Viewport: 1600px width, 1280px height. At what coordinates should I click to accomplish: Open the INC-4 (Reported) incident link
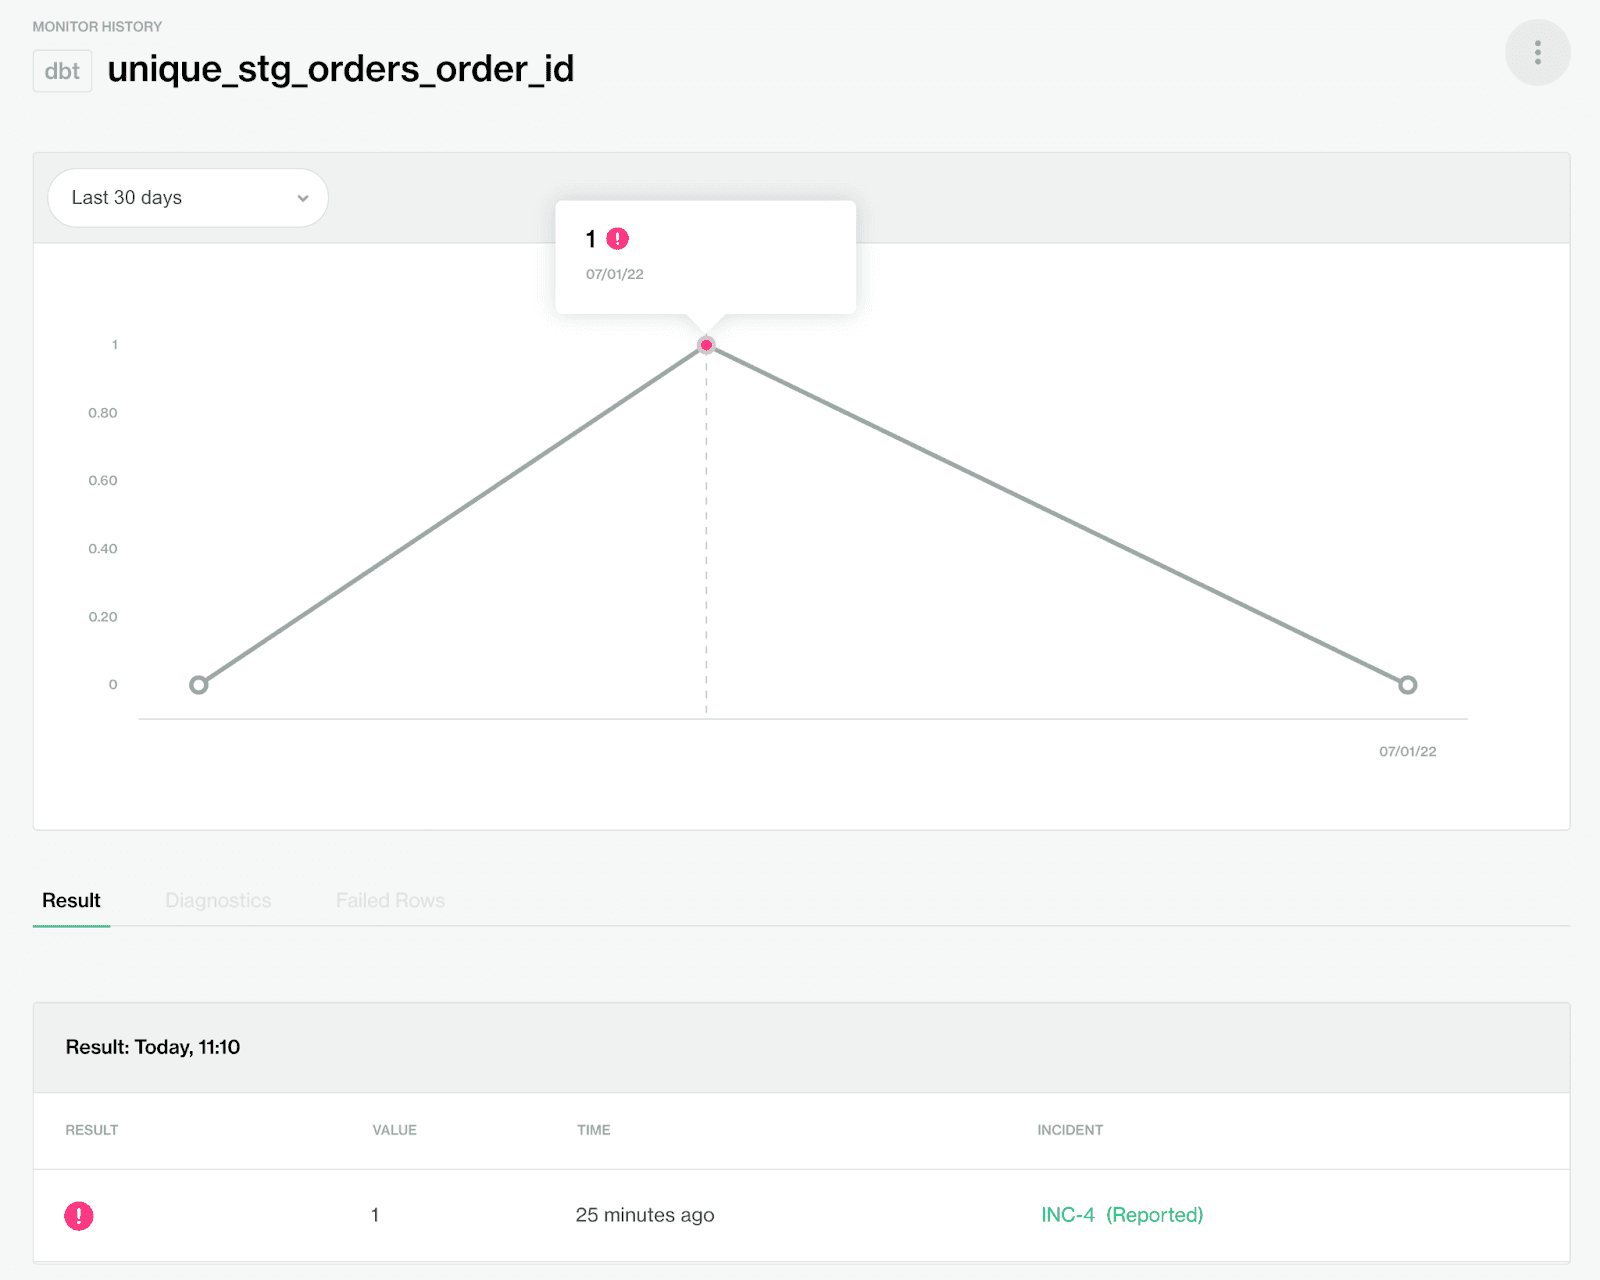(1122, 1215)
